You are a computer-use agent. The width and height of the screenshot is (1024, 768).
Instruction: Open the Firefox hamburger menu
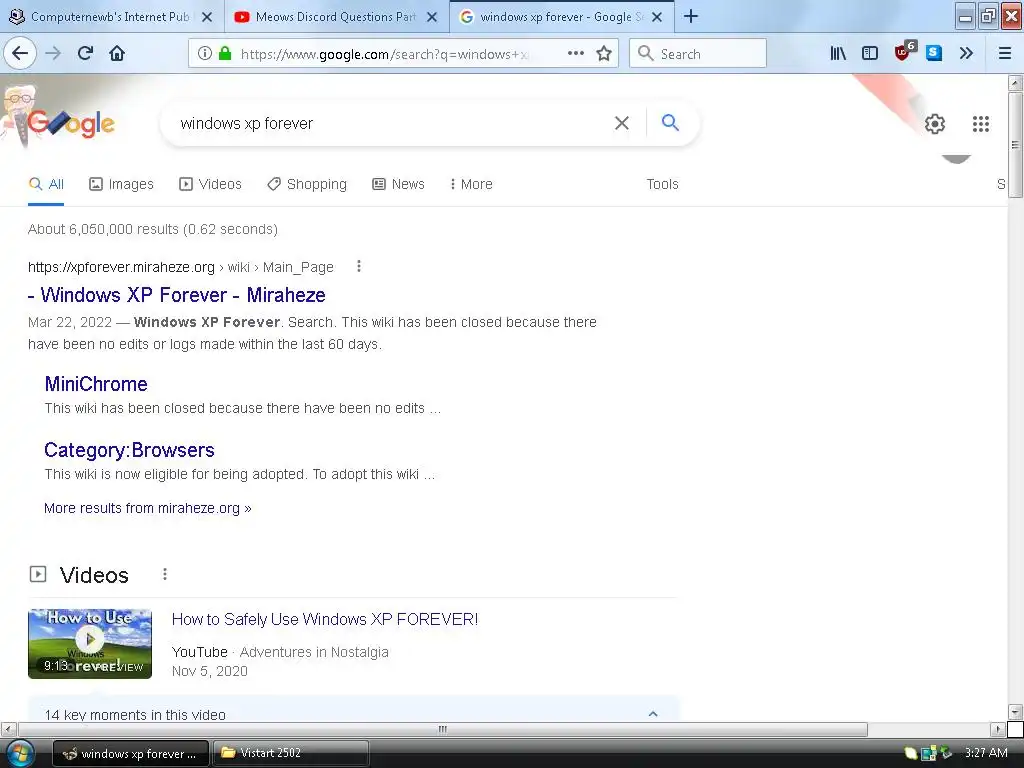click(1005, 53)
